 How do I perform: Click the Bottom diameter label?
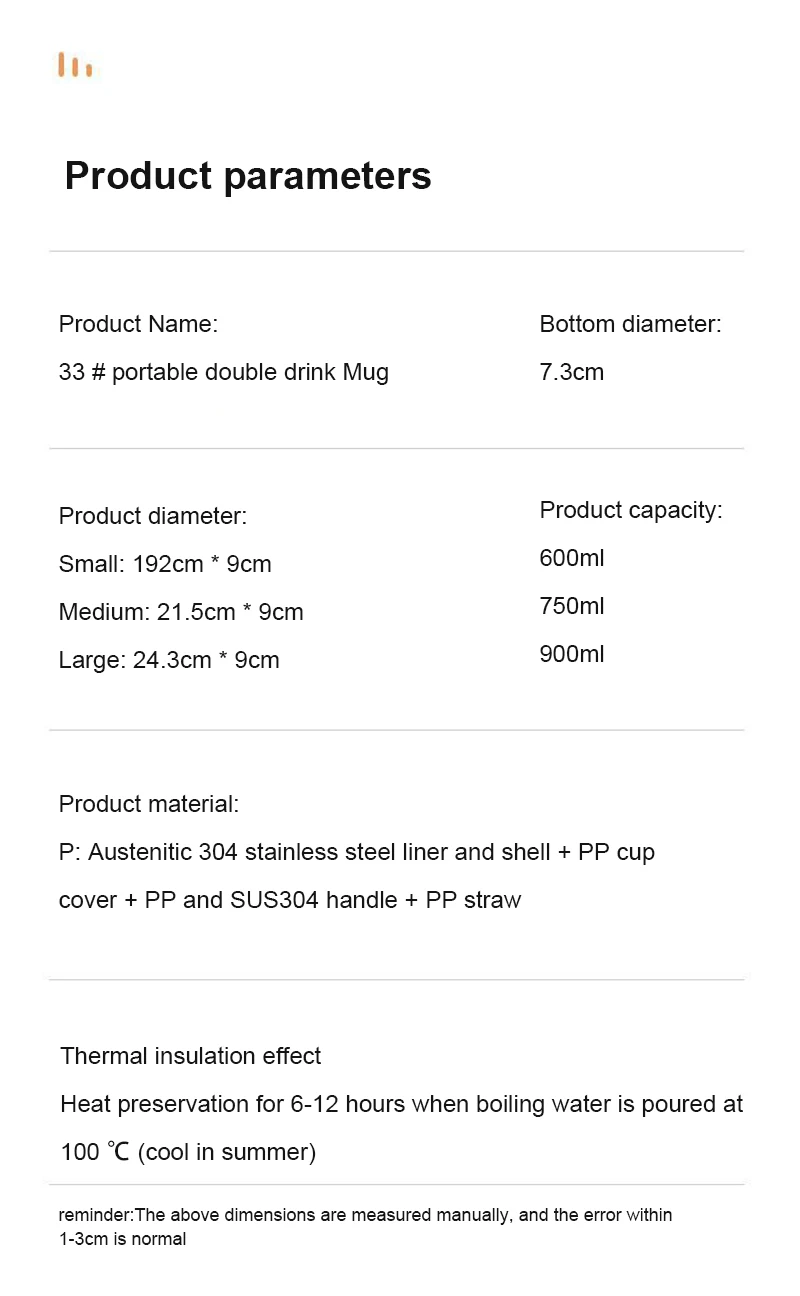coord(630,324)
